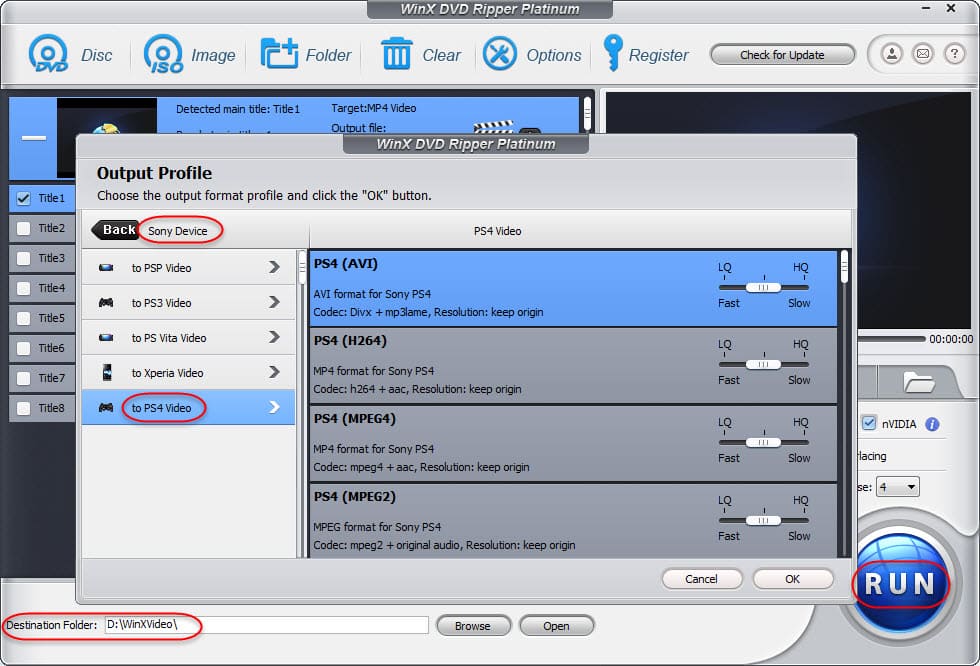Check the Title3 checkbox

click(24, 259)
